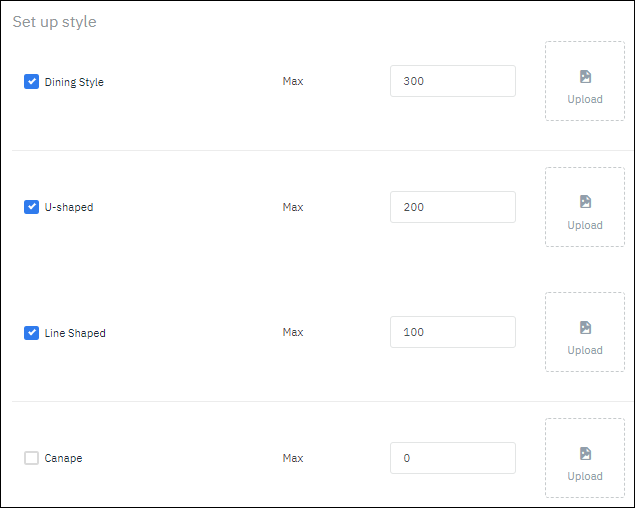Click the Line Shaped label text
Viewport: 635px width, 508px height.
[x=75, y=333]
